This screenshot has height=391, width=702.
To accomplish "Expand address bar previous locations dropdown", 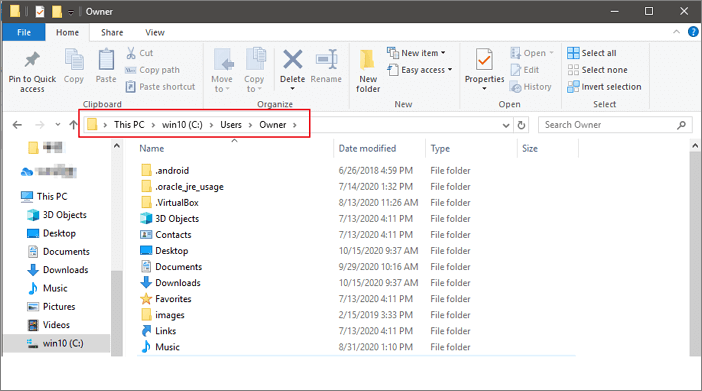I will (x=506, y=125).
